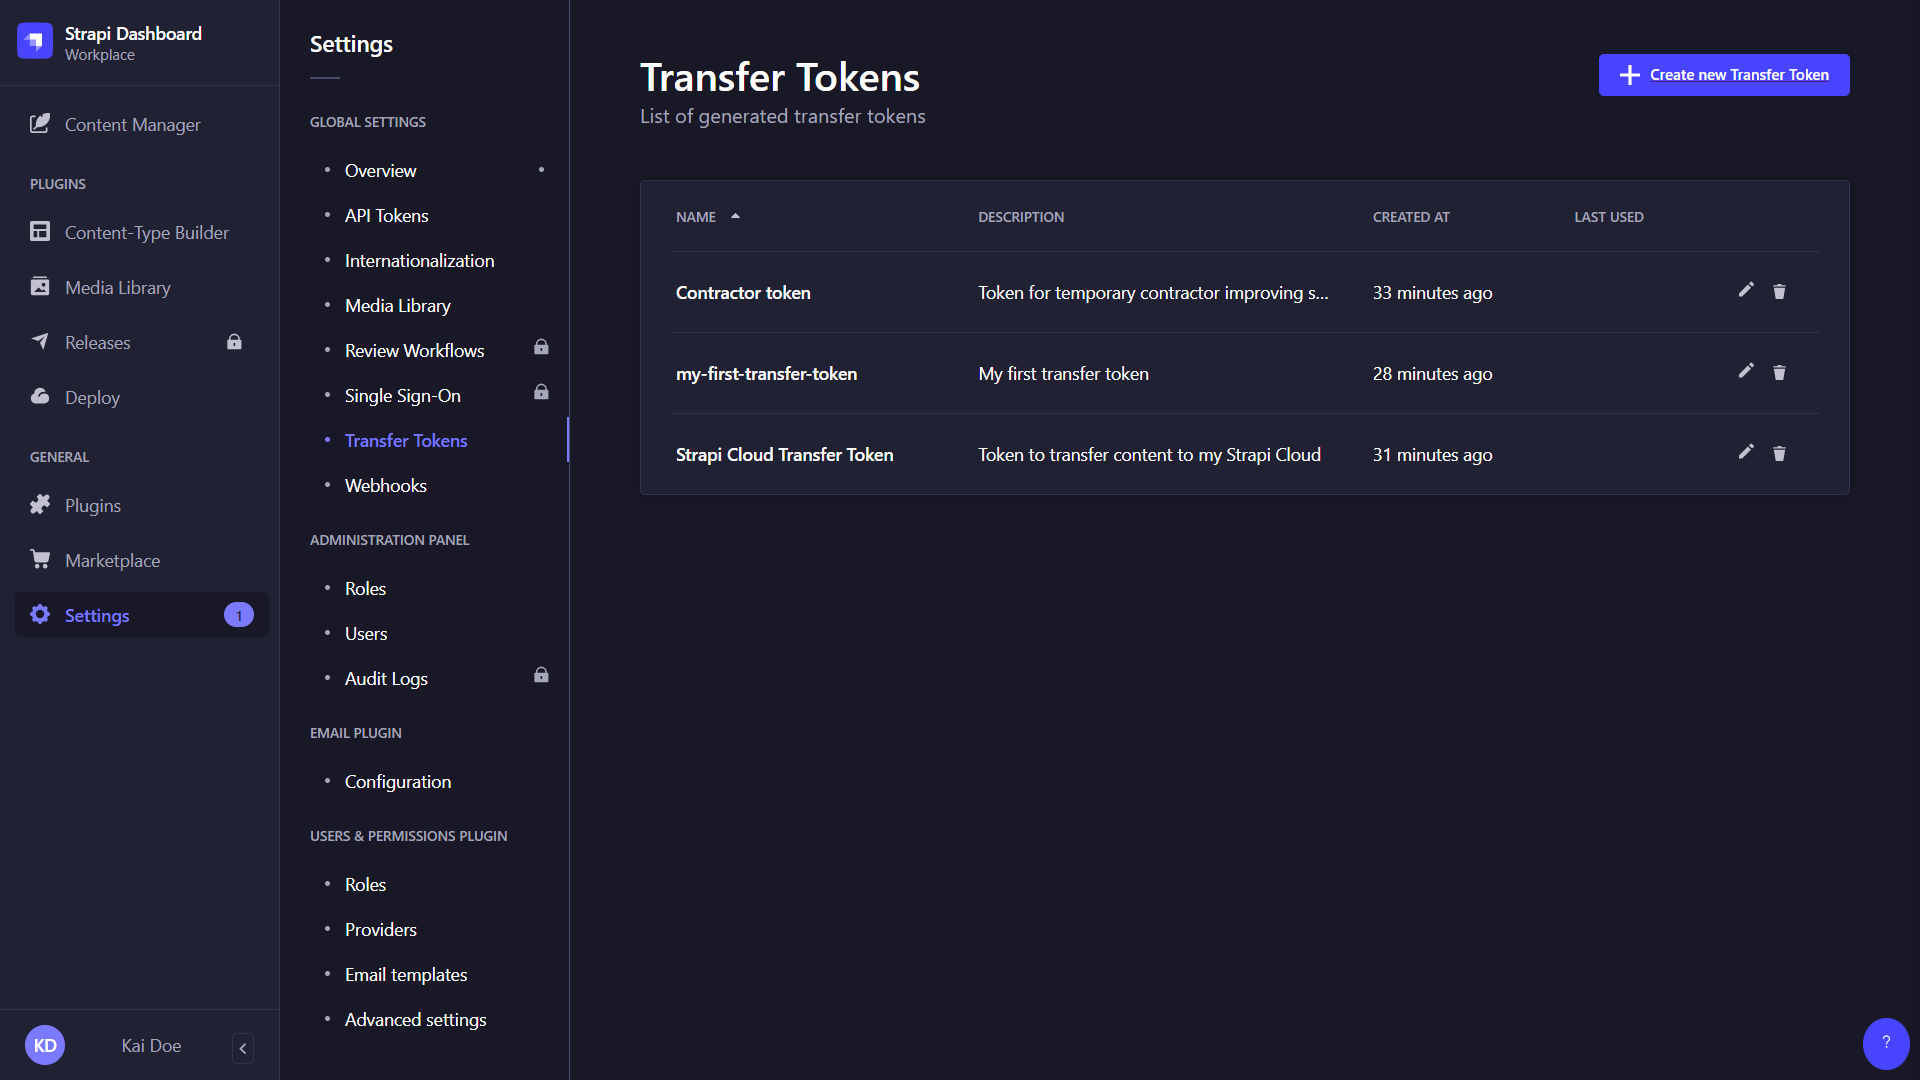Open the pencil icon for Strapi Cloud Transfer Token

point(1745,452)
